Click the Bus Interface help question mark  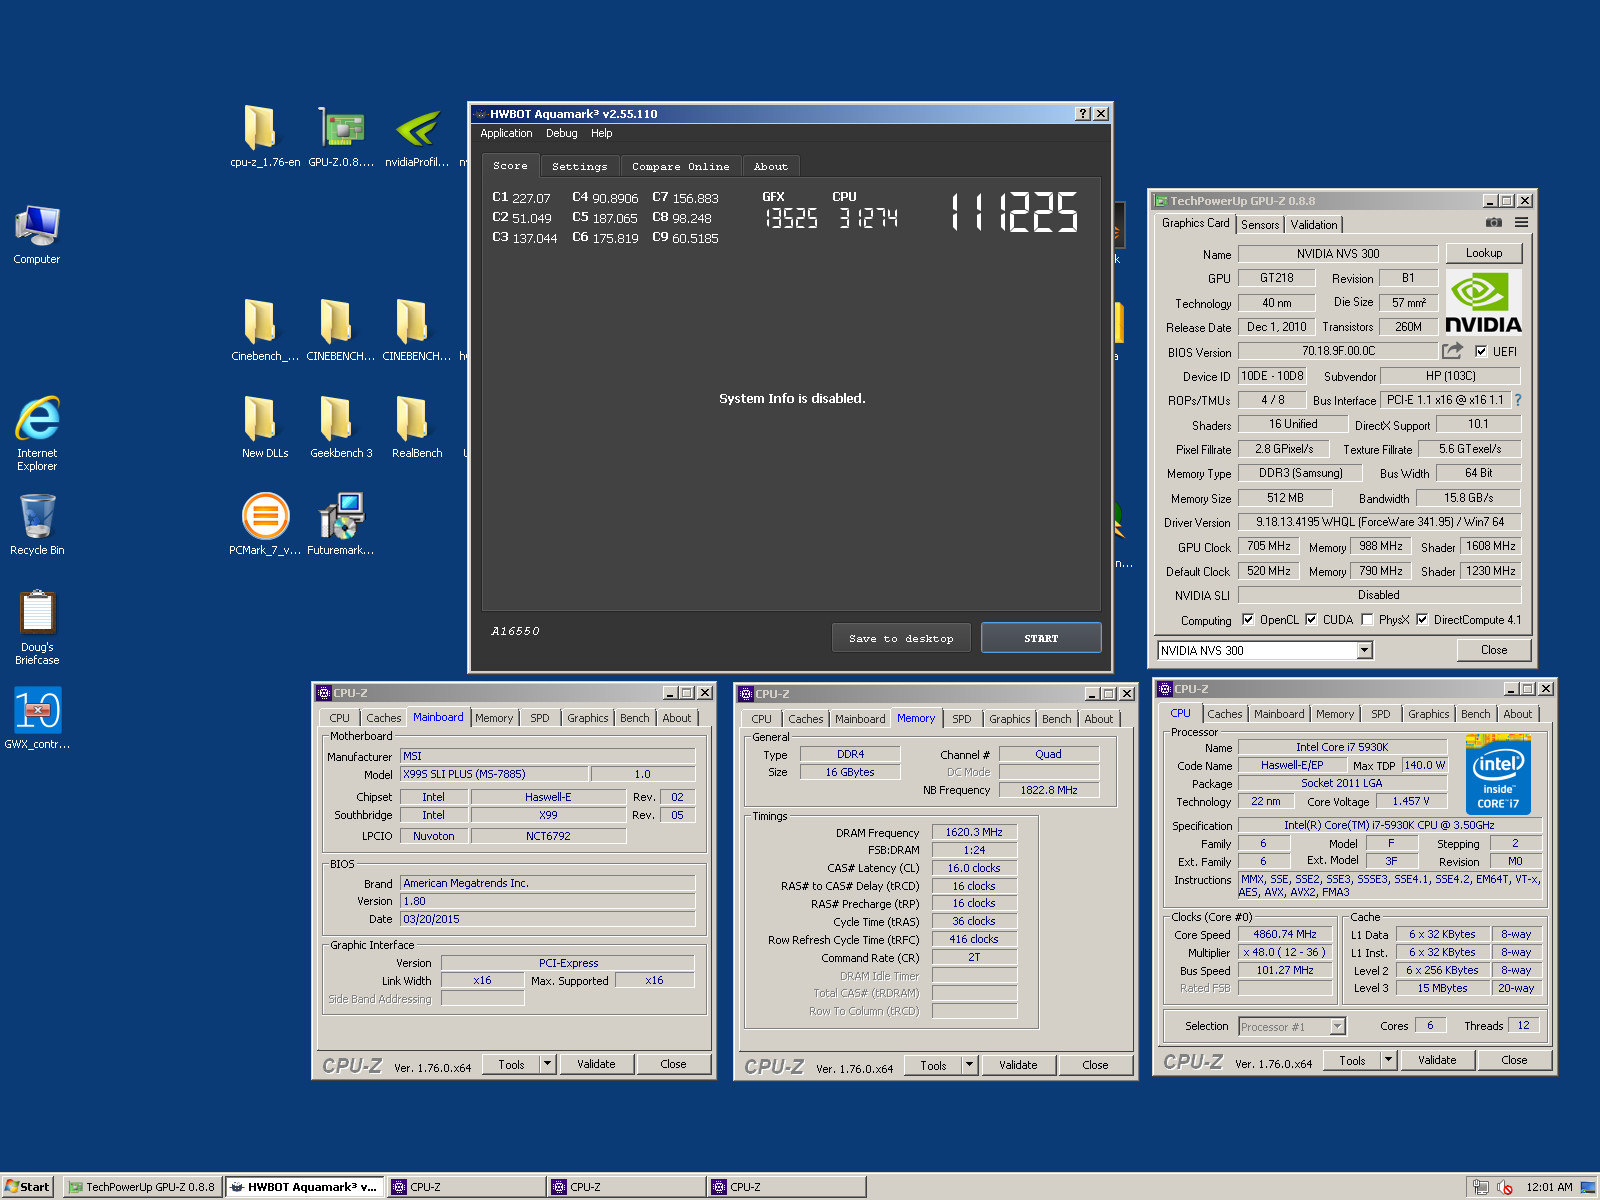[1518, 400]
